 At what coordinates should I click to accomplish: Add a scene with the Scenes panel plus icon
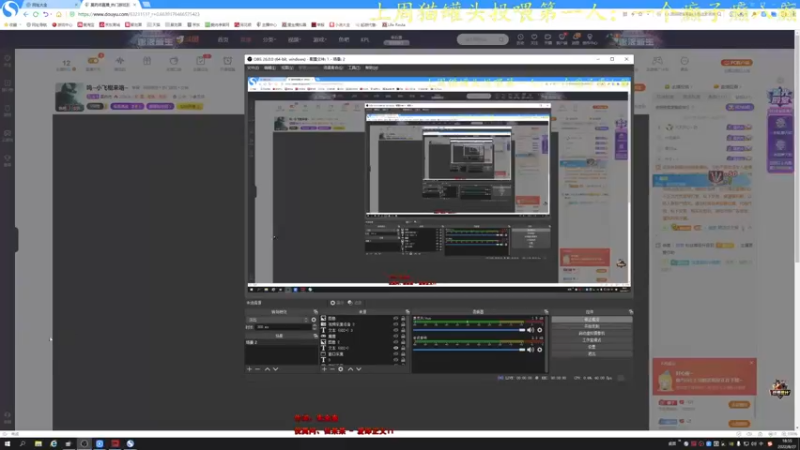tap(249, 369)
